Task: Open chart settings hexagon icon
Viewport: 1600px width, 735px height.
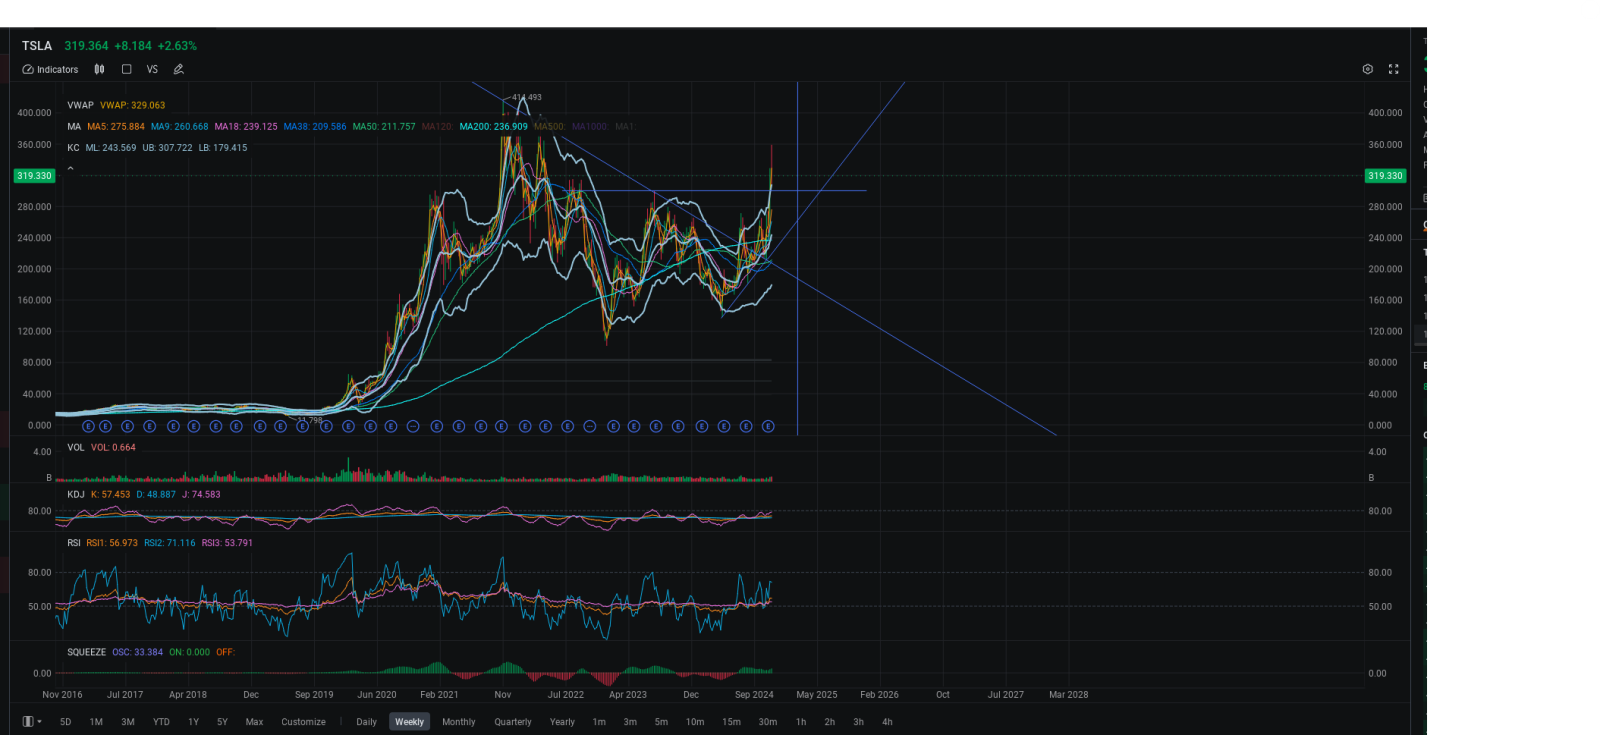Action: (x=1368, y=69)
